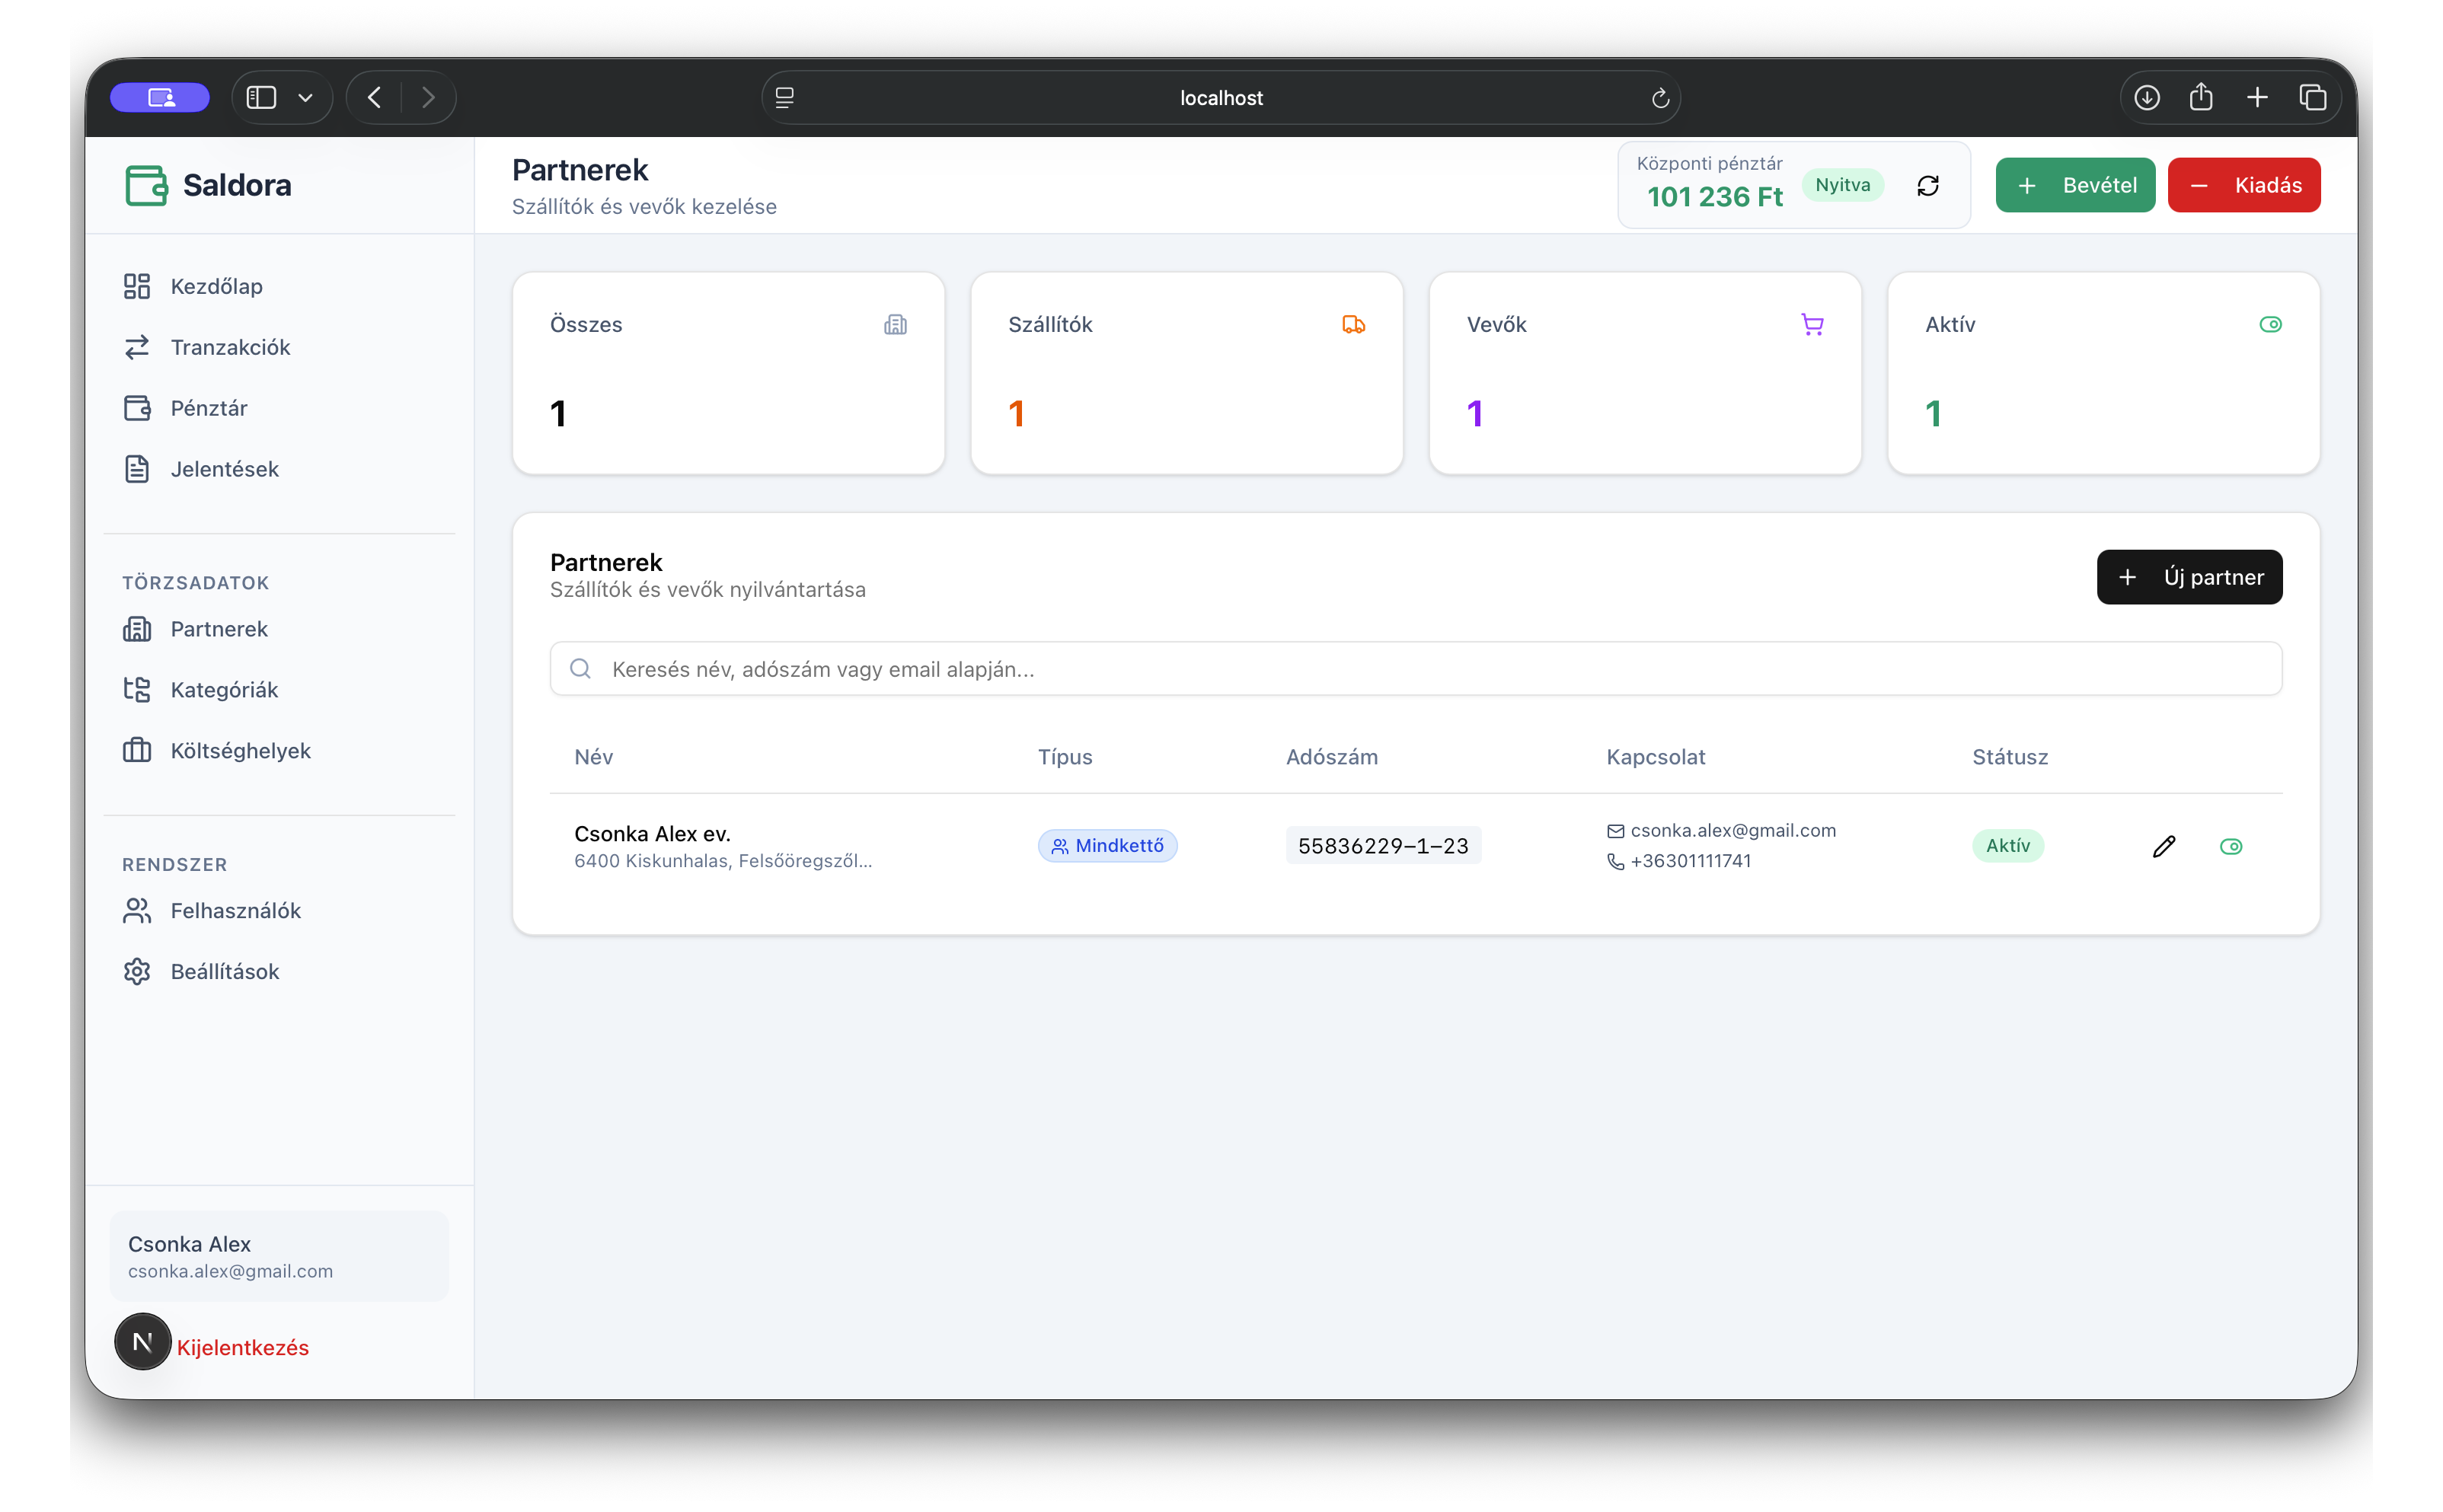Click the refresh cash register balance icon

click(x=1927, y=186)
